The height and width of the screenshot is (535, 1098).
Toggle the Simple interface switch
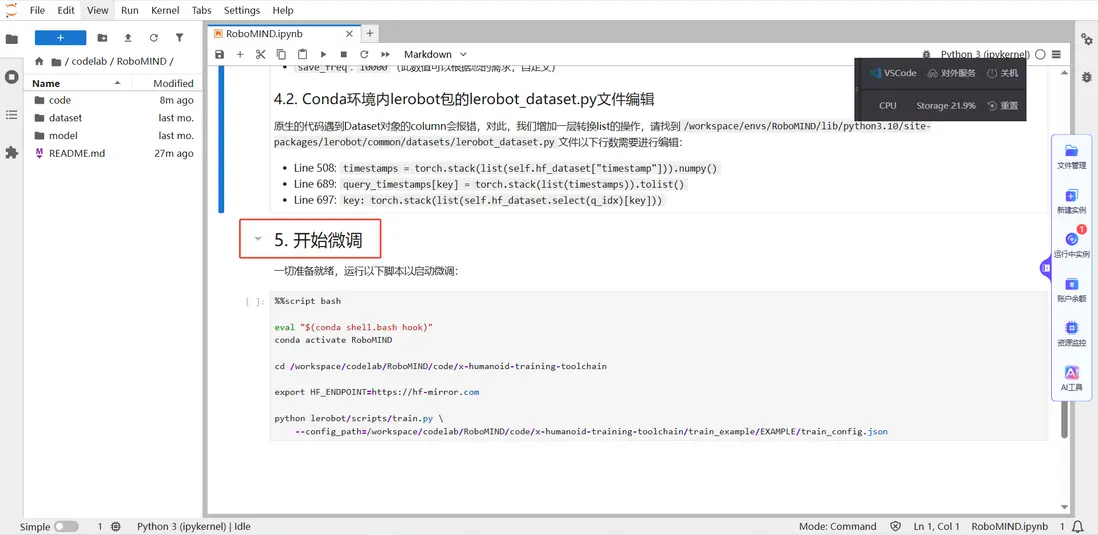tap(66, 527)
